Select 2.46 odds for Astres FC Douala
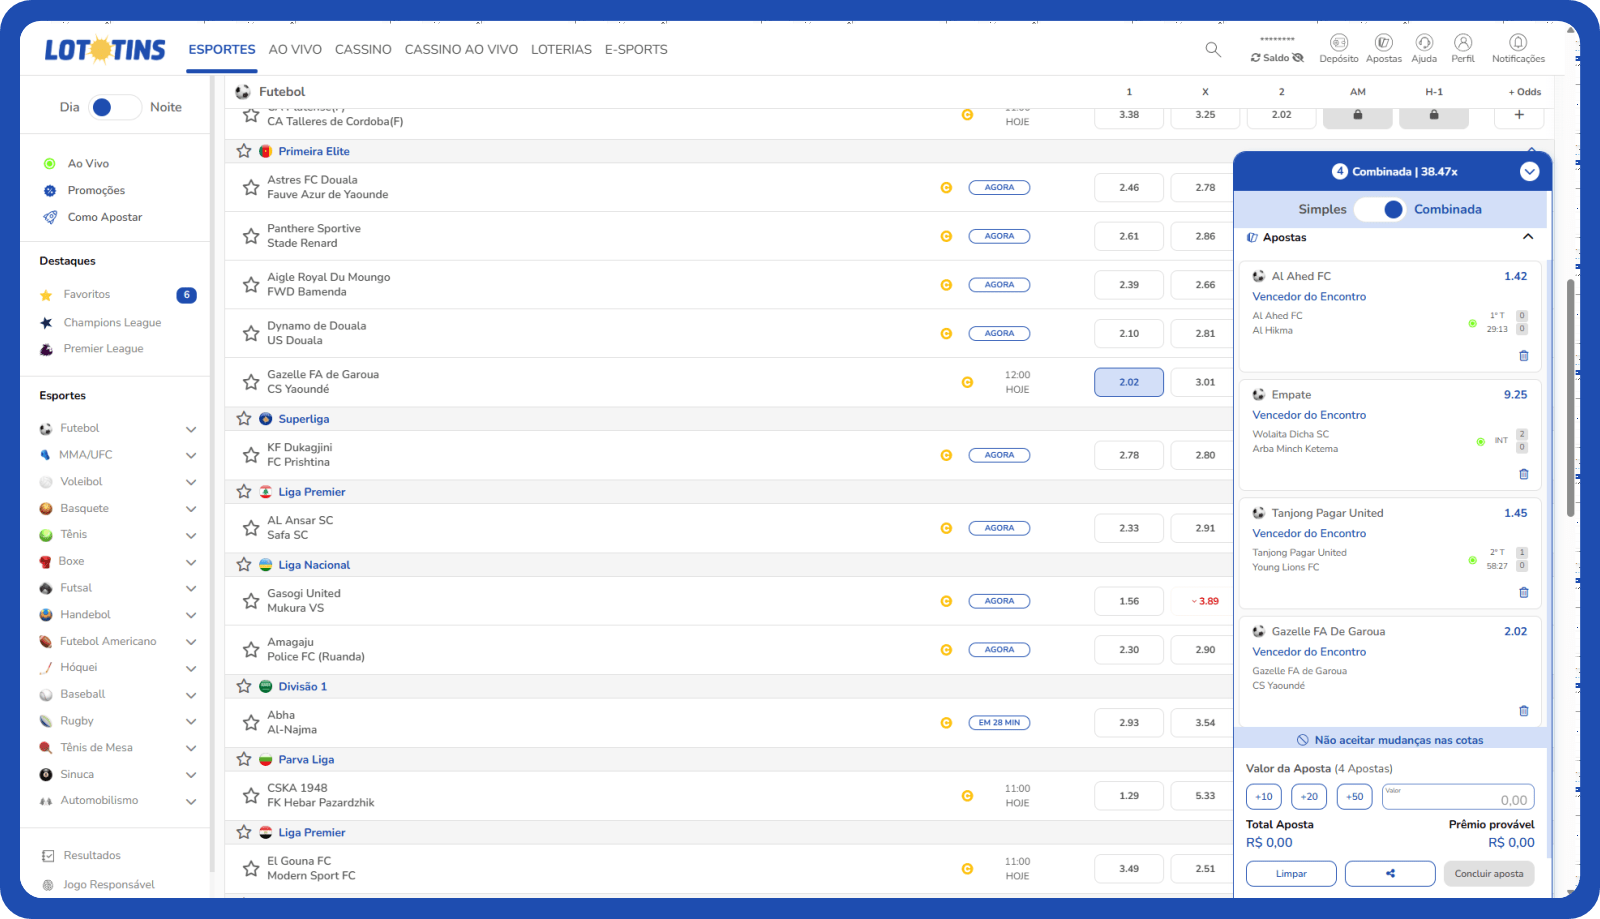The width and height of the screenshot is (1600, 919). coord(1129,187)
